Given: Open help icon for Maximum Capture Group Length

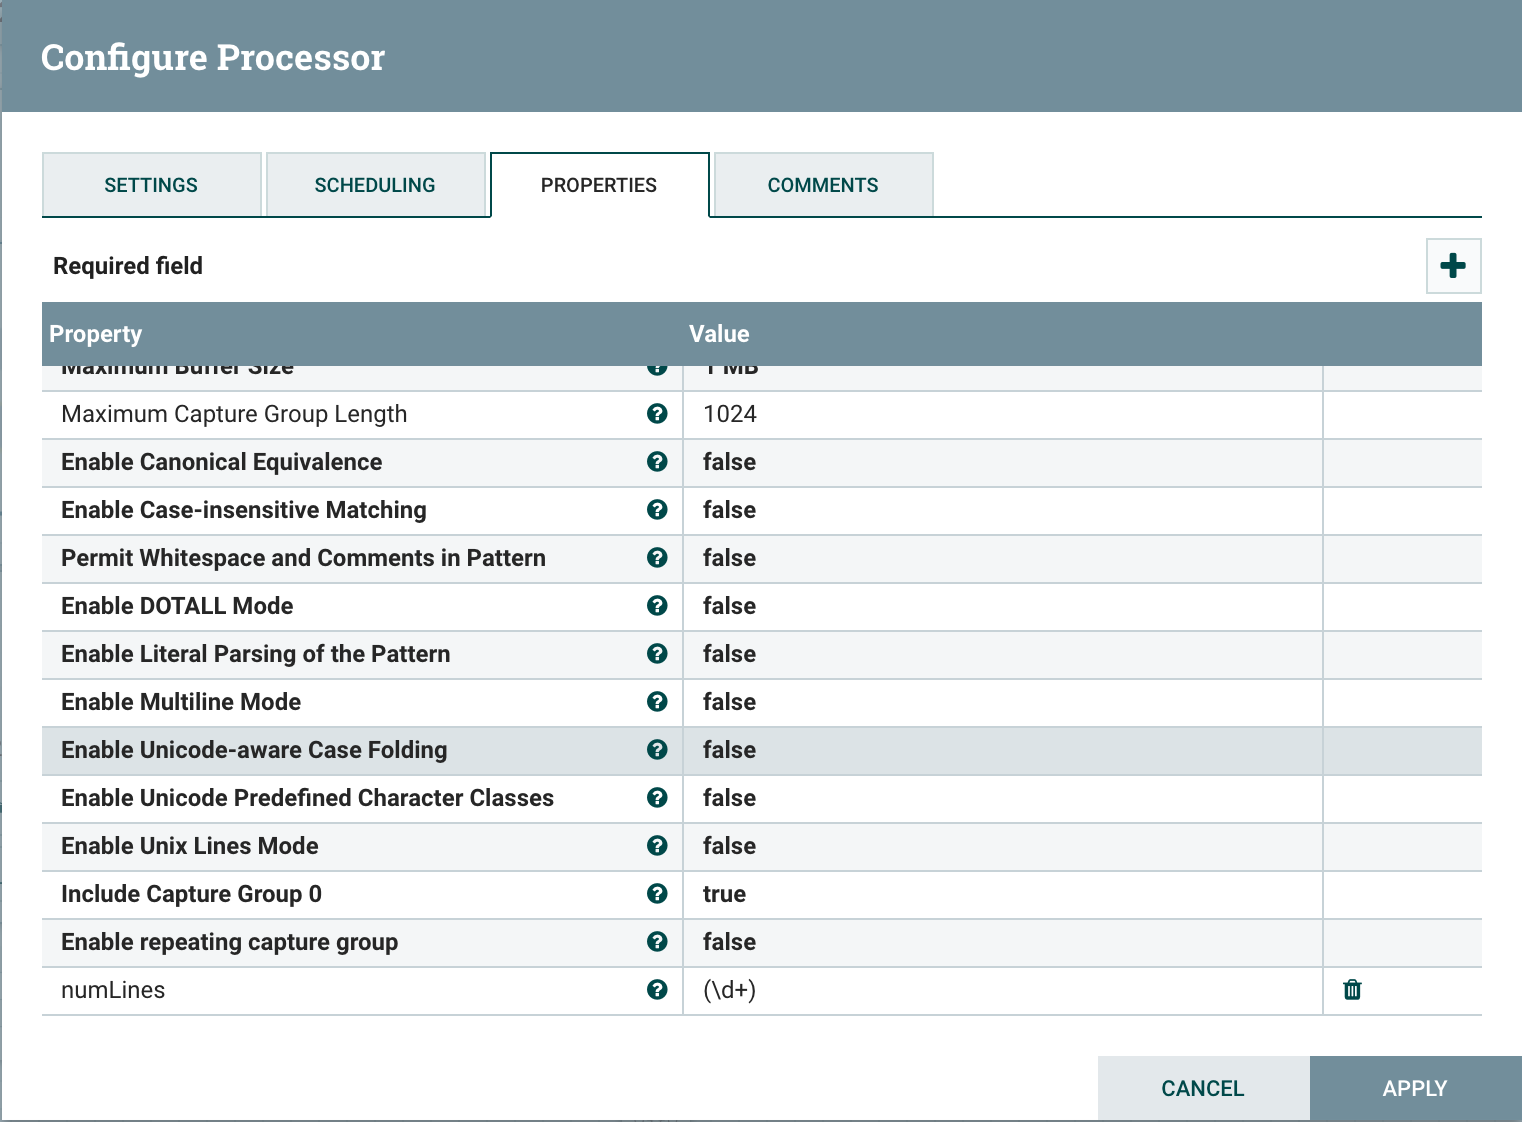Looking at the screenshot, I should tap(657, 414).
